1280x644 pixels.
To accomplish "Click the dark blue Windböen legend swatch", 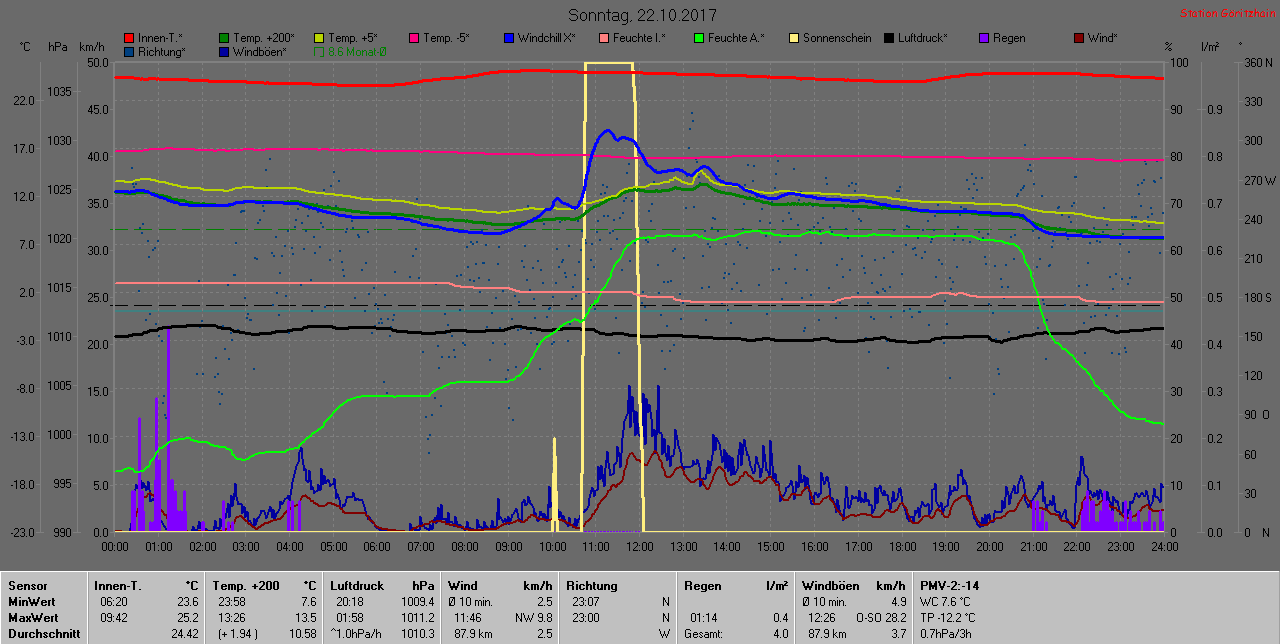I will click(224, 51).
